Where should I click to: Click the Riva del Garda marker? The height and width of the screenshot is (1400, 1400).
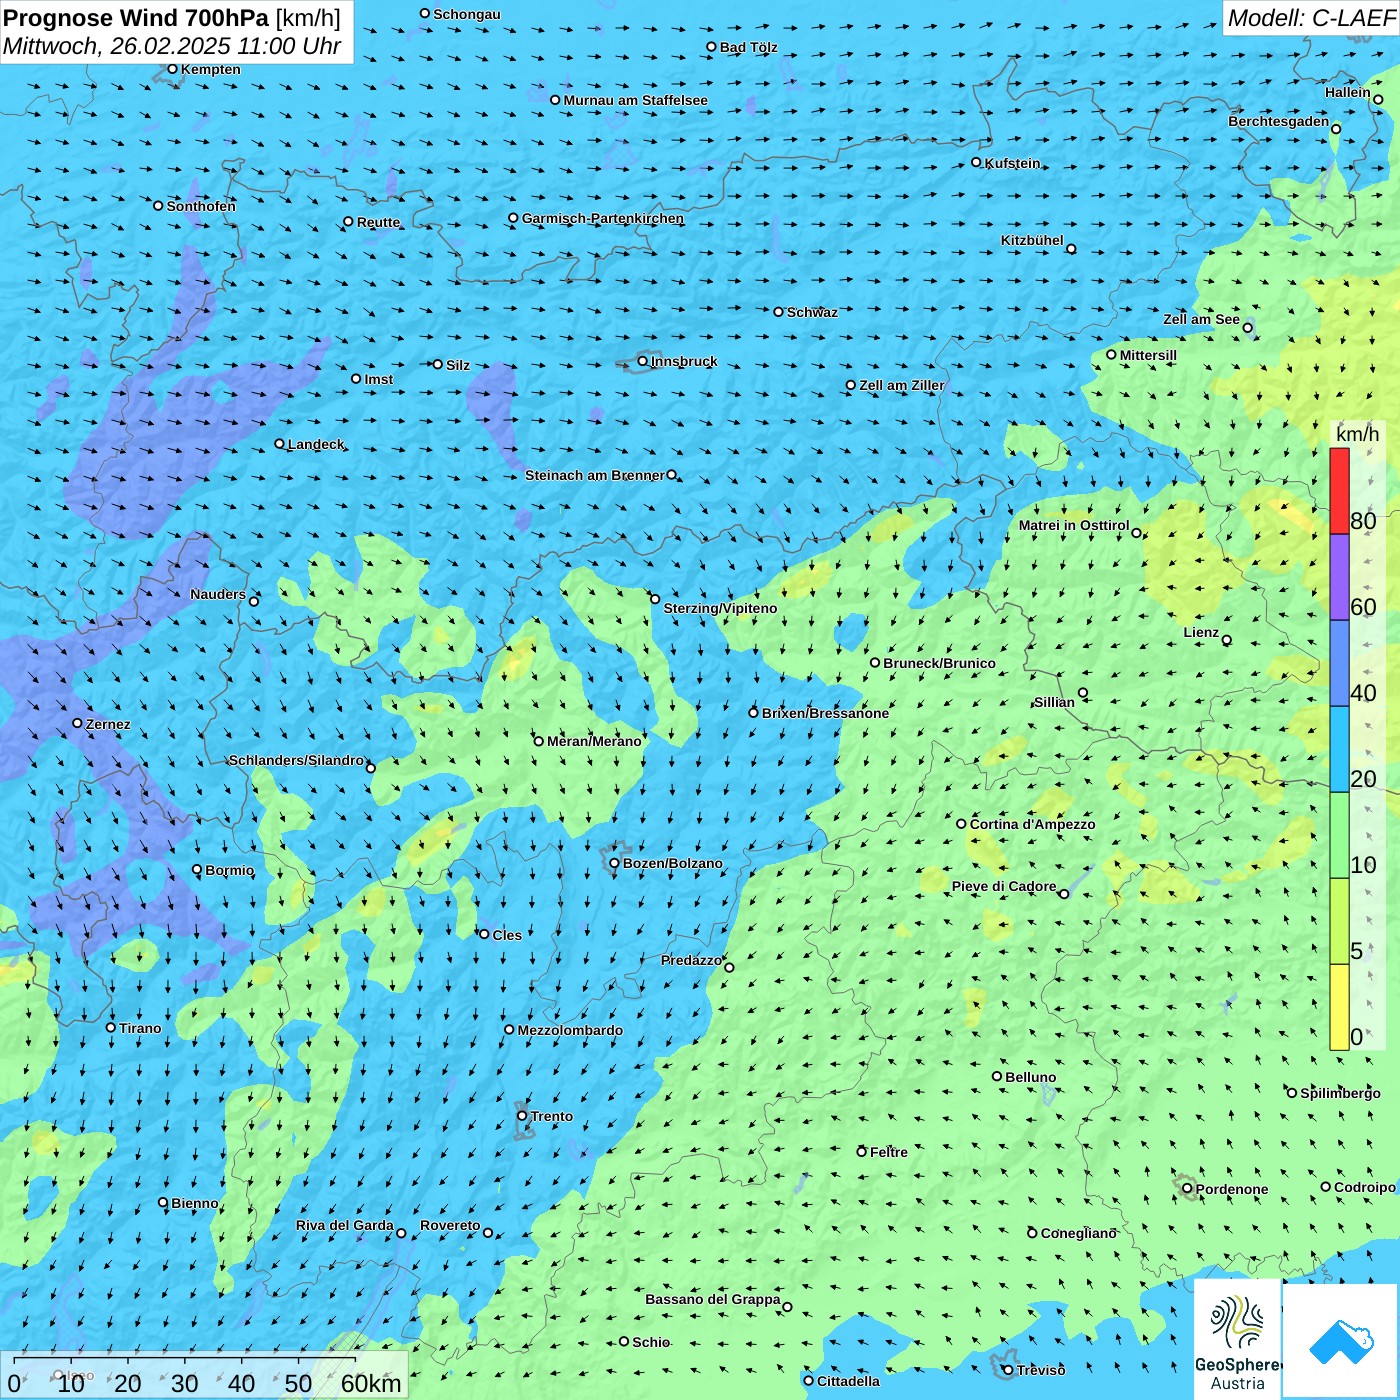click(402, 1233)
